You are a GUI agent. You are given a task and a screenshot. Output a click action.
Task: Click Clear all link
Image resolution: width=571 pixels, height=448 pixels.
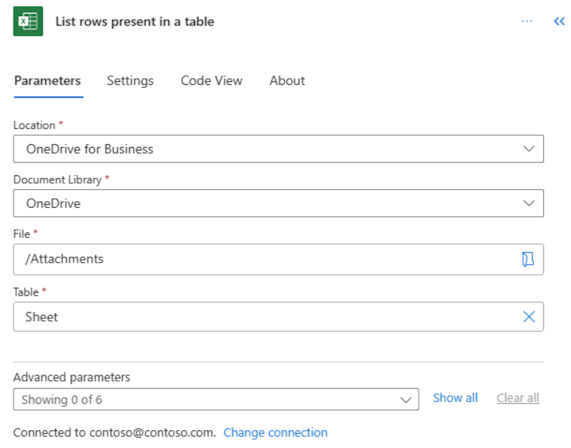pyautogui.click(x=517, y=398)
